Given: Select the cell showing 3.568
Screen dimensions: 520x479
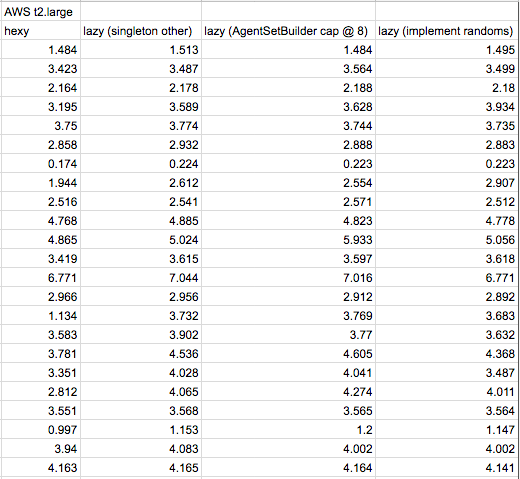Looking at the screenshot, I should pos(141,411).
